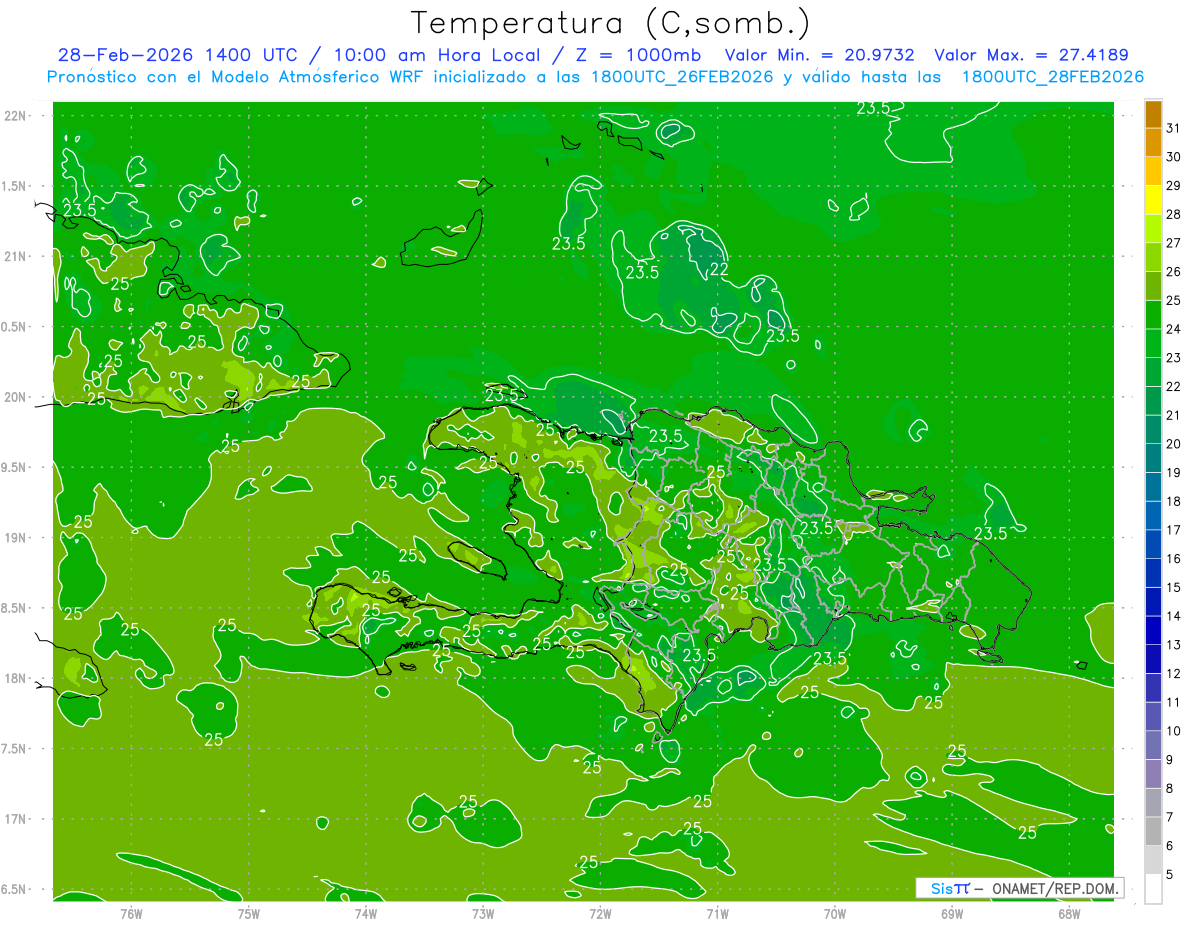Viewport: 1200px width, 927px height.
Task: Click the '69W' longitude axis label
Action: click(x=952, y=912)
